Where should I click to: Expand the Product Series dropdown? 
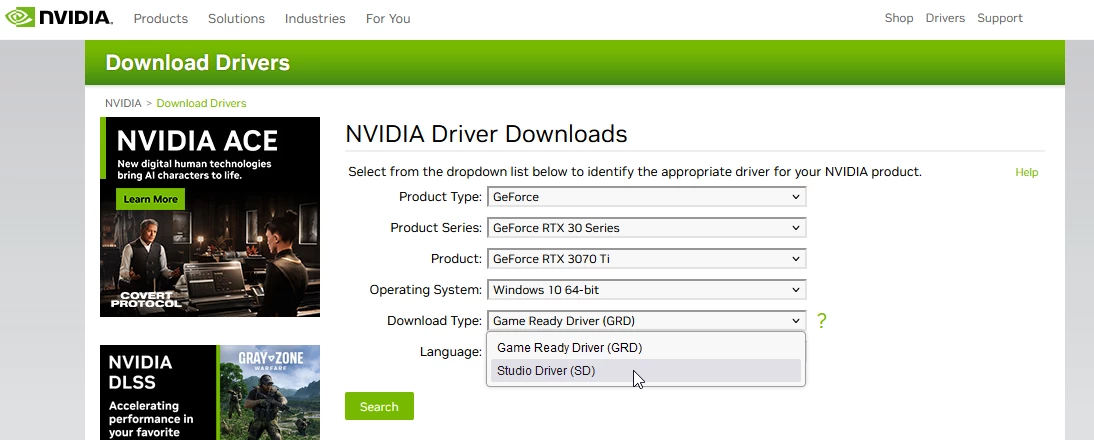coord(646,227)
